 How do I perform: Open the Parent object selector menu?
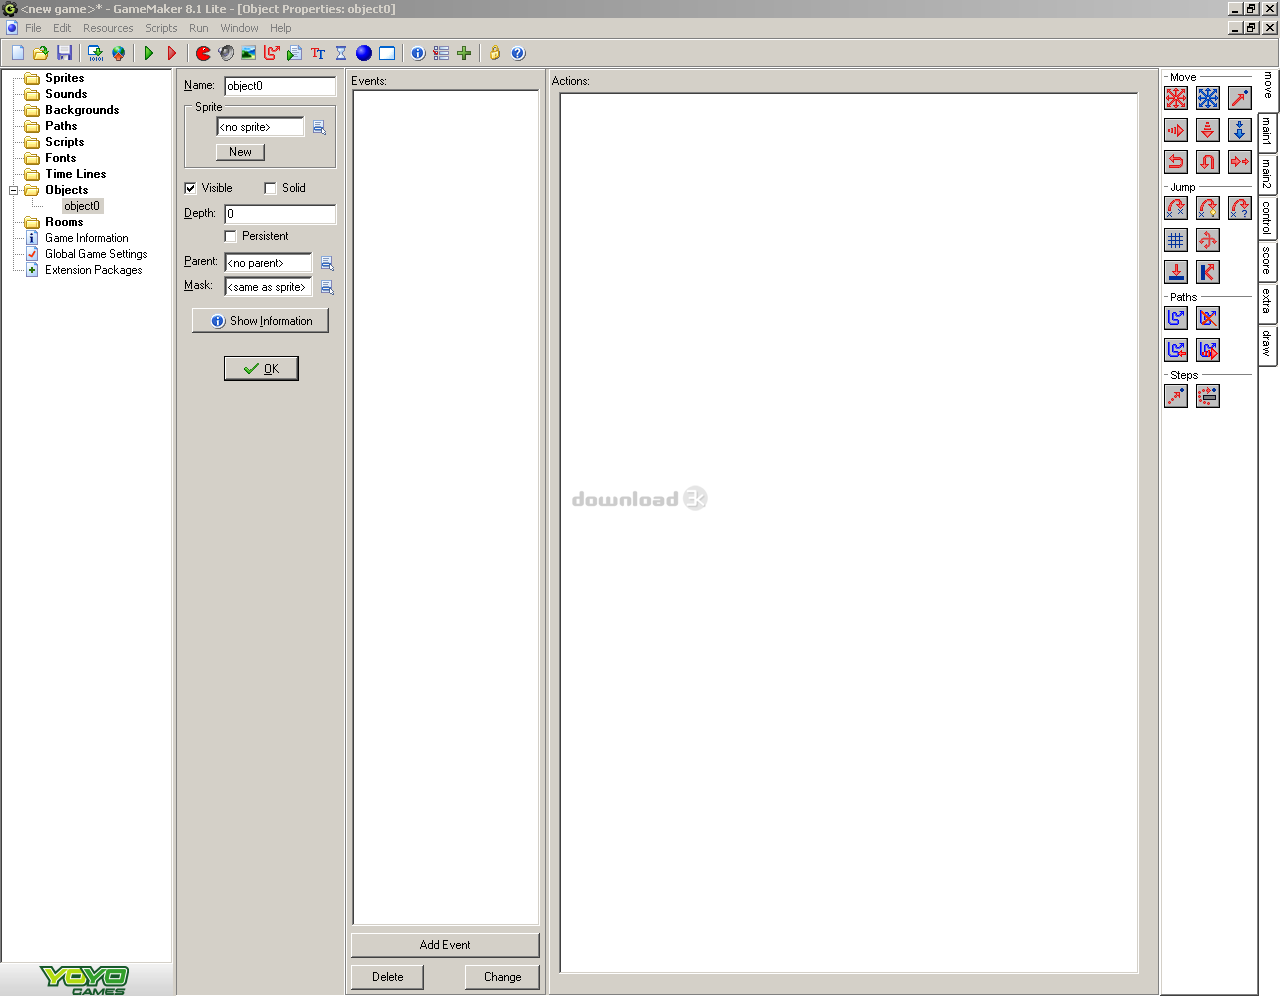(x=327, y=263)
